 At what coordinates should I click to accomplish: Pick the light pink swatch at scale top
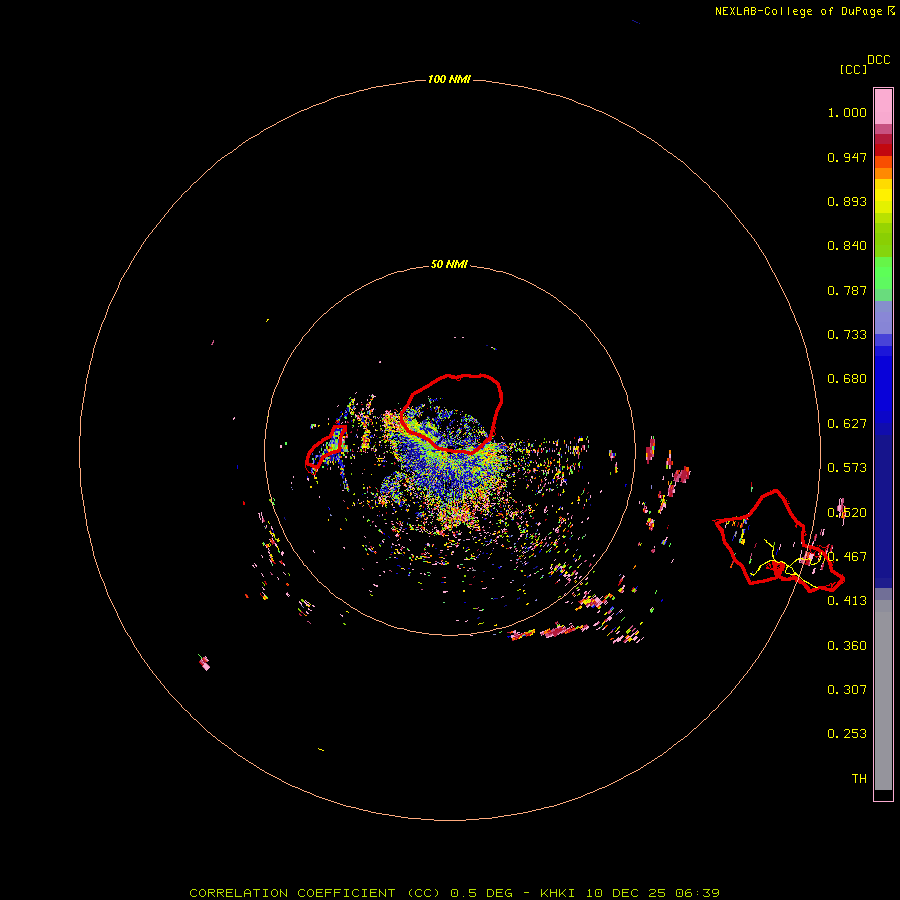[x=883, y=107]
